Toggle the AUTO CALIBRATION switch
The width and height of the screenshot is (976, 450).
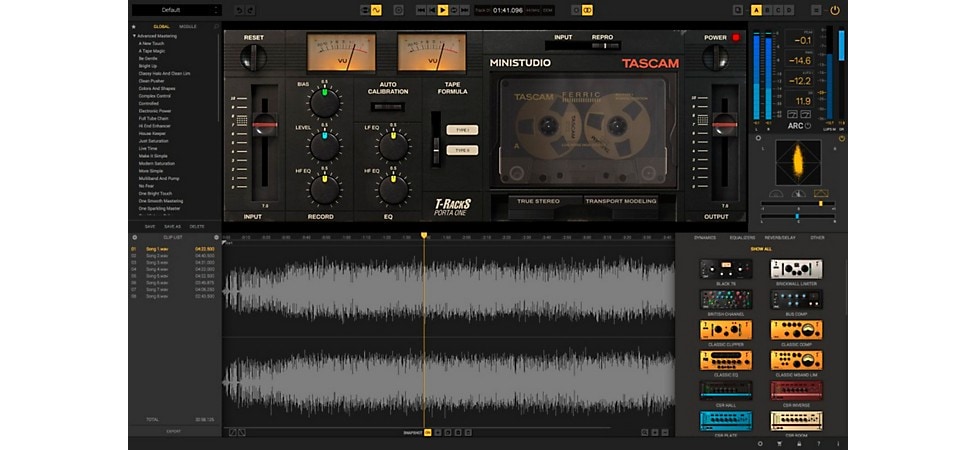387,107
